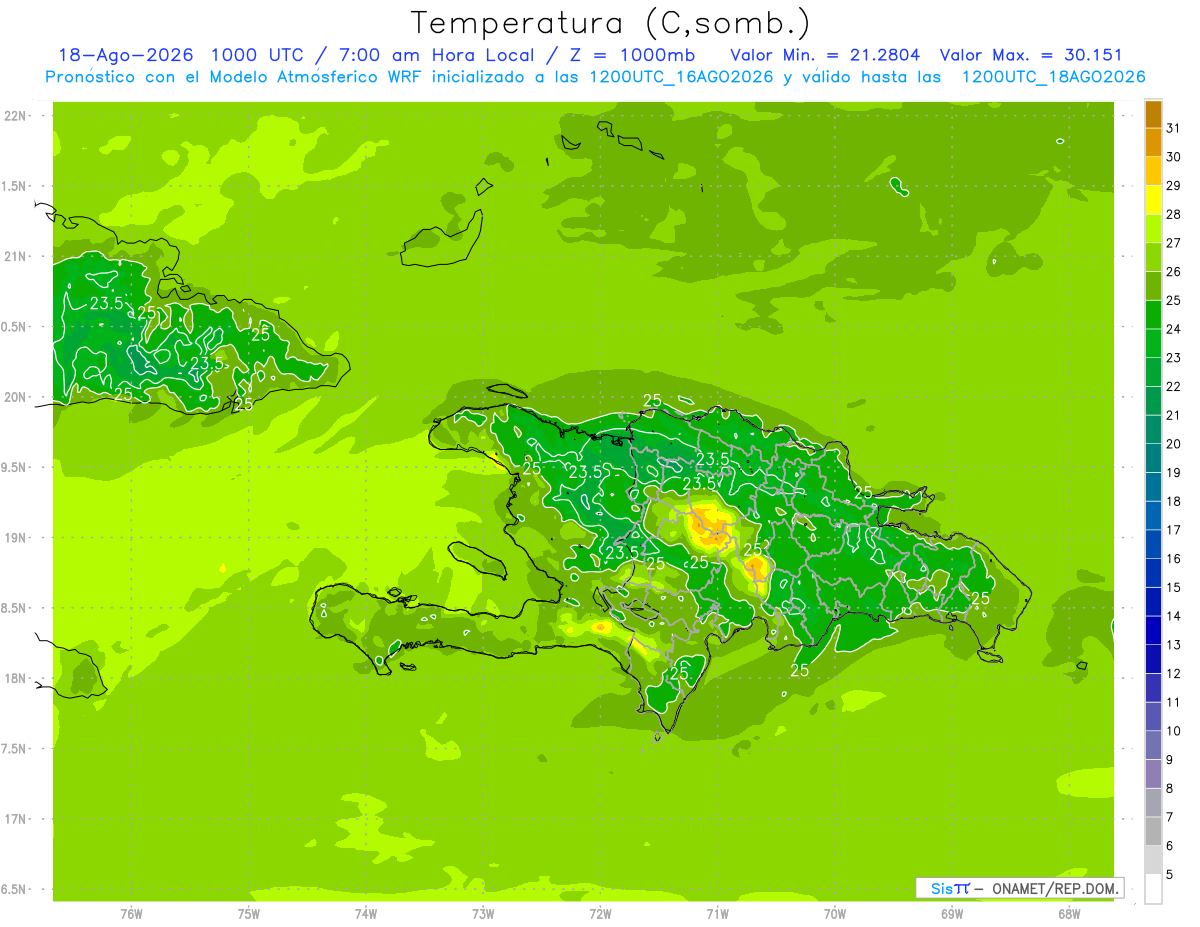This screenshot has width=1200, height=927.
Task: Click the gray 6 degree legend swatch
Action: 1153,832
